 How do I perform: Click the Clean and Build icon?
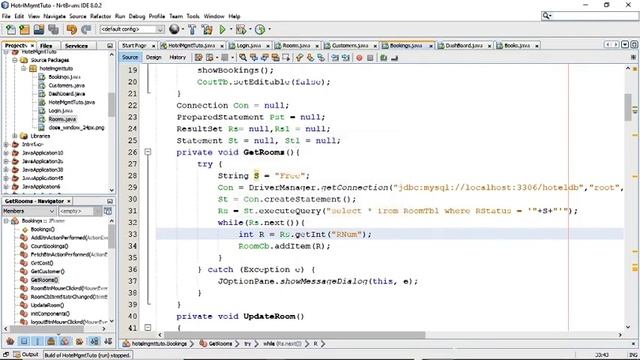[207, 29]
